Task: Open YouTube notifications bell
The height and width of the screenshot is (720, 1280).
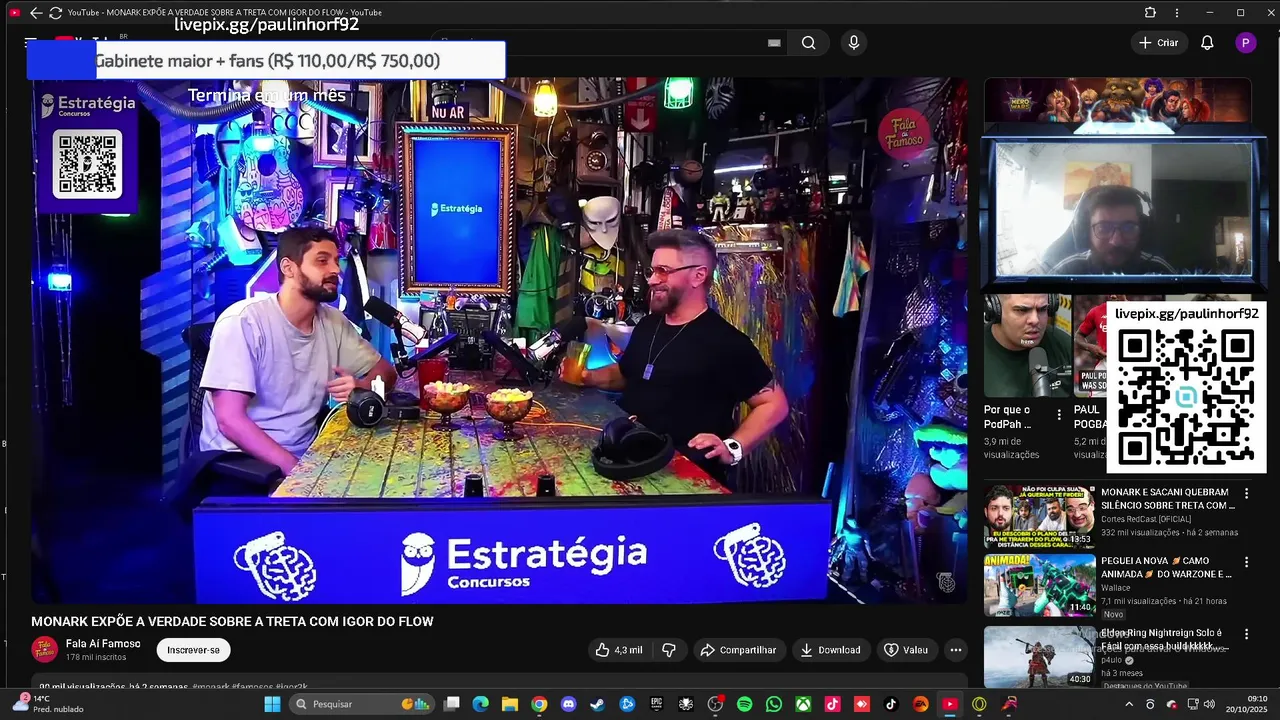Action: pos(1207,43)
